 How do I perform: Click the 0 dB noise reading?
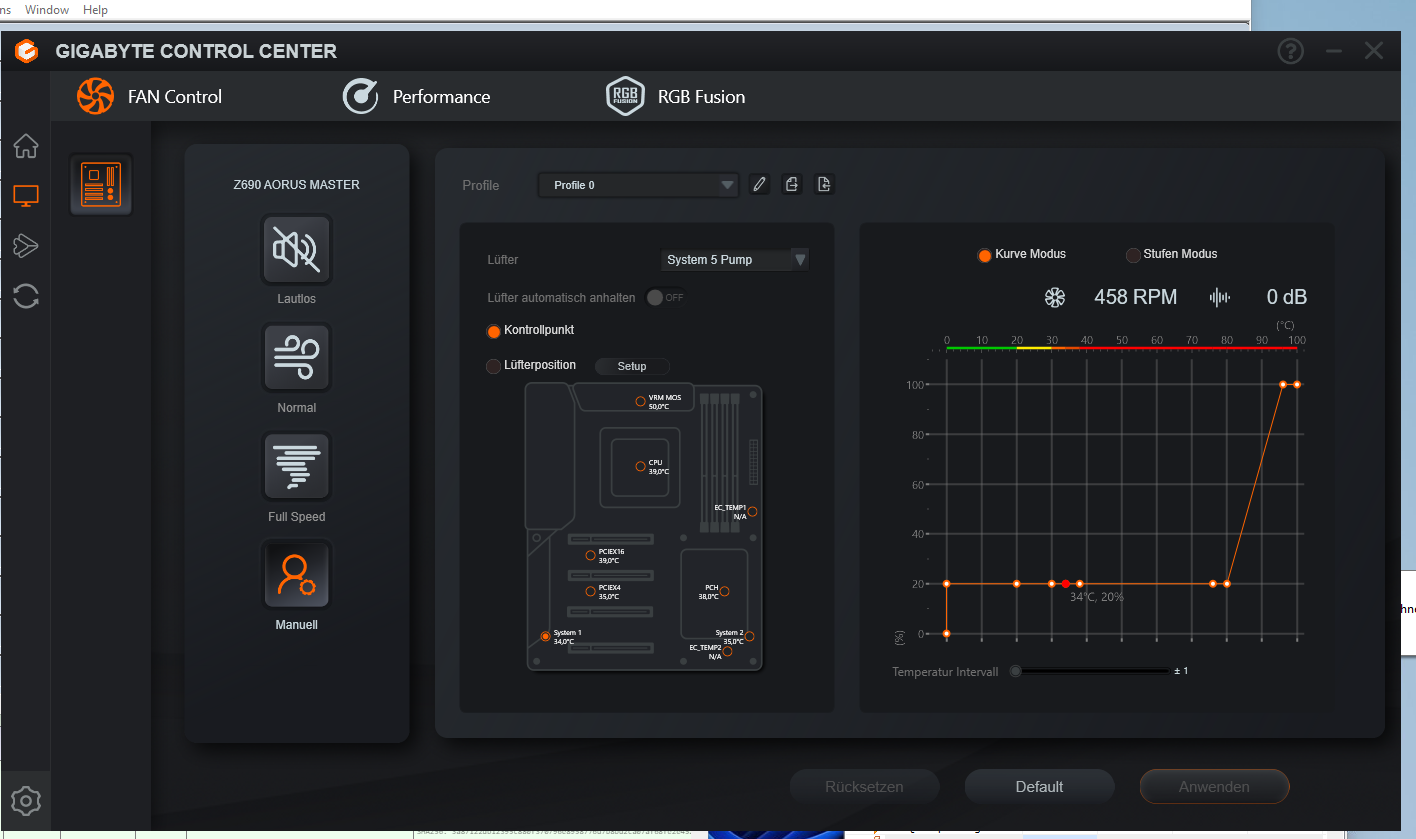pos(1286,297)
